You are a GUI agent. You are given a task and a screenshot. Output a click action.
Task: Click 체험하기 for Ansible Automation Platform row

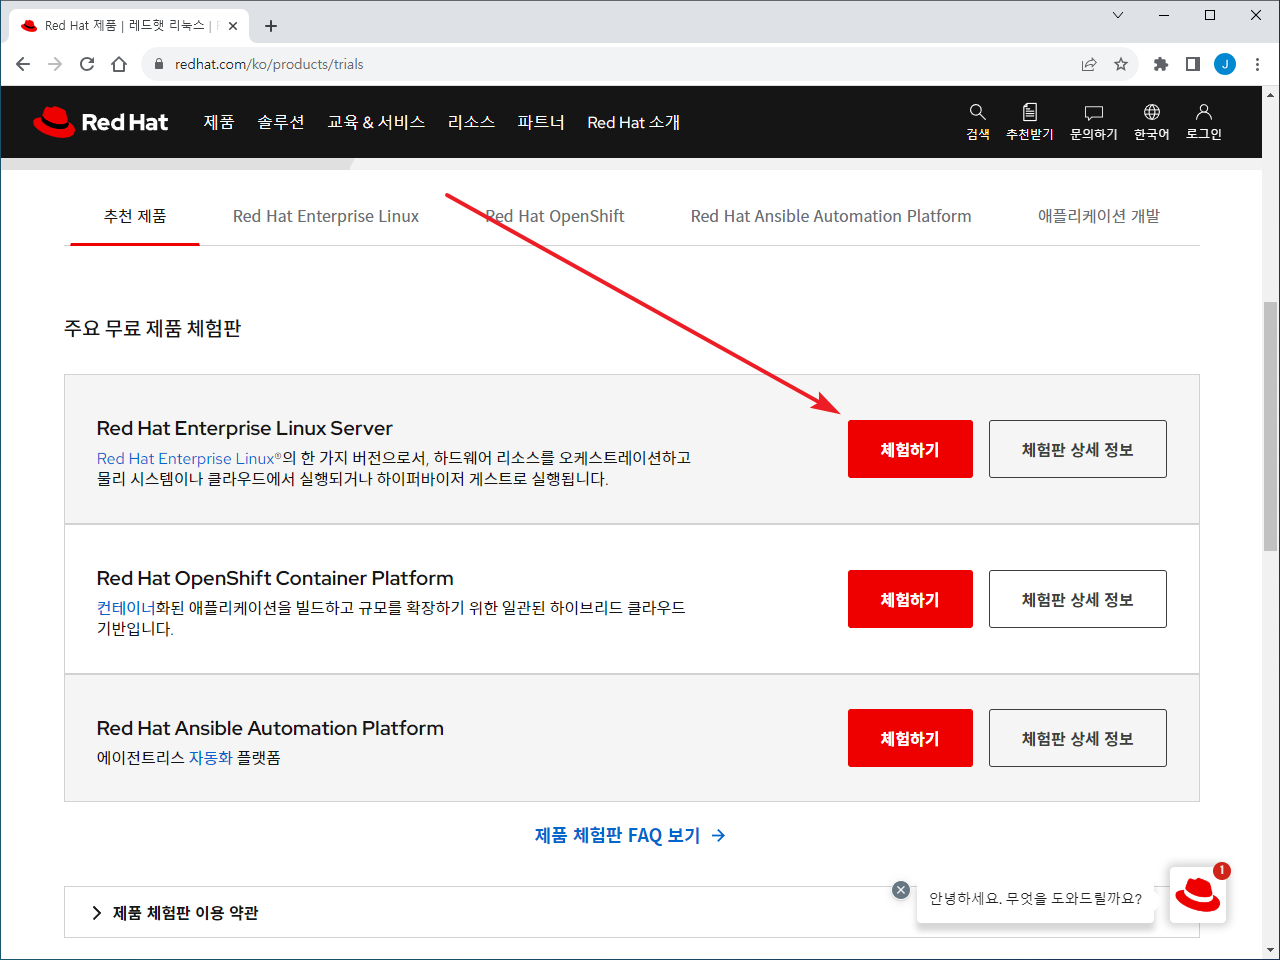point(910,738)
